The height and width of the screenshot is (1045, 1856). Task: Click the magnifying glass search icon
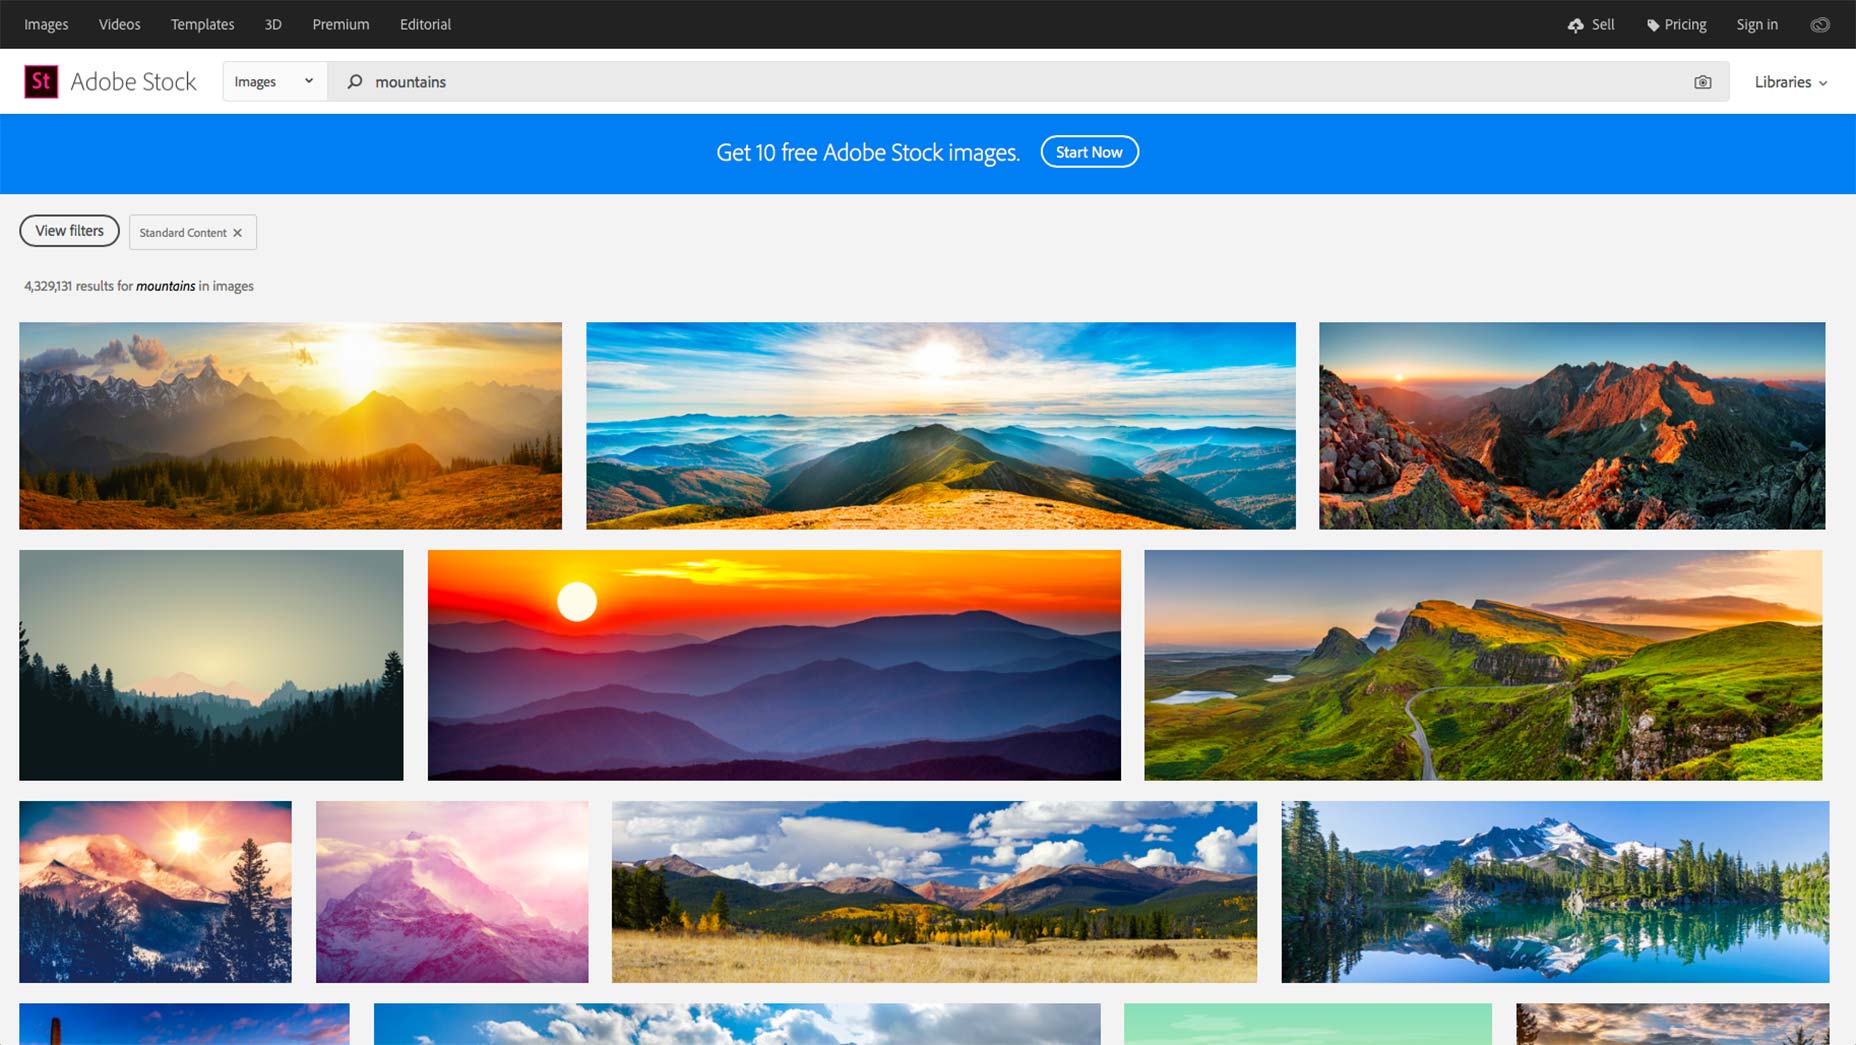point(354,82)
